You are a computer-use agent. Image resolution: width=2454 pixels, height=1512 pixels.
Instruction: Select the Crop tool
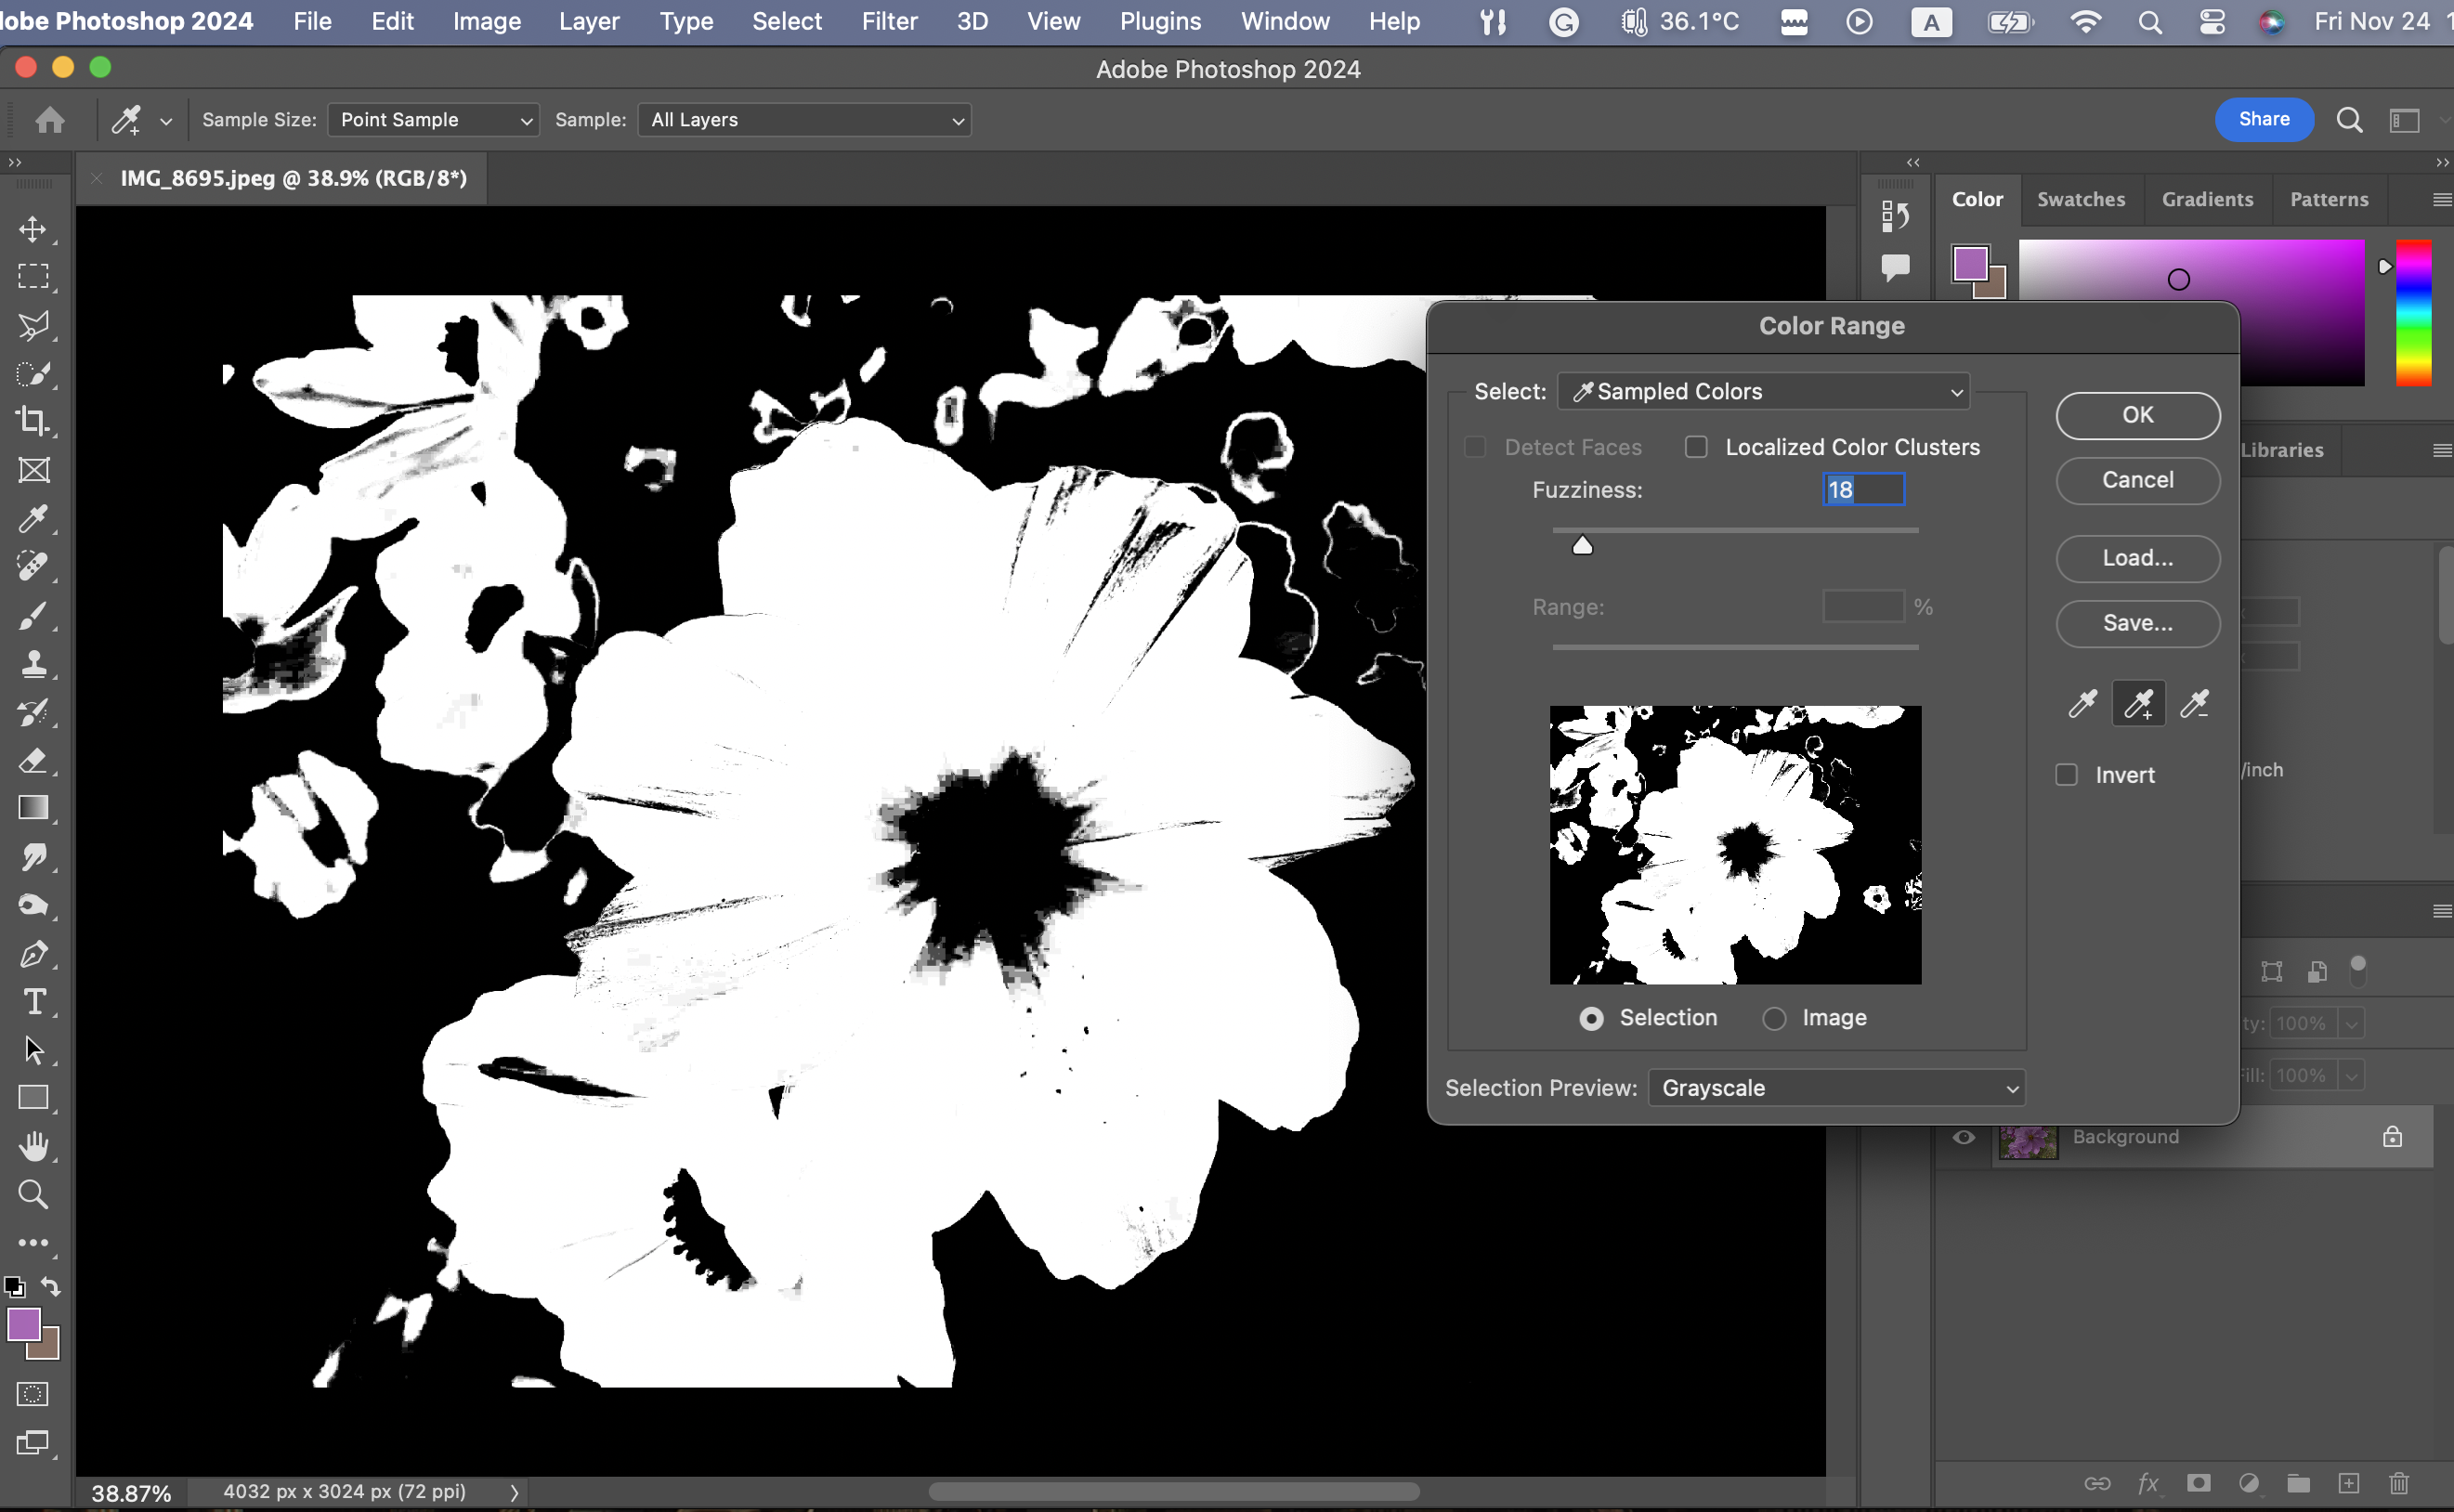point(33,421)
